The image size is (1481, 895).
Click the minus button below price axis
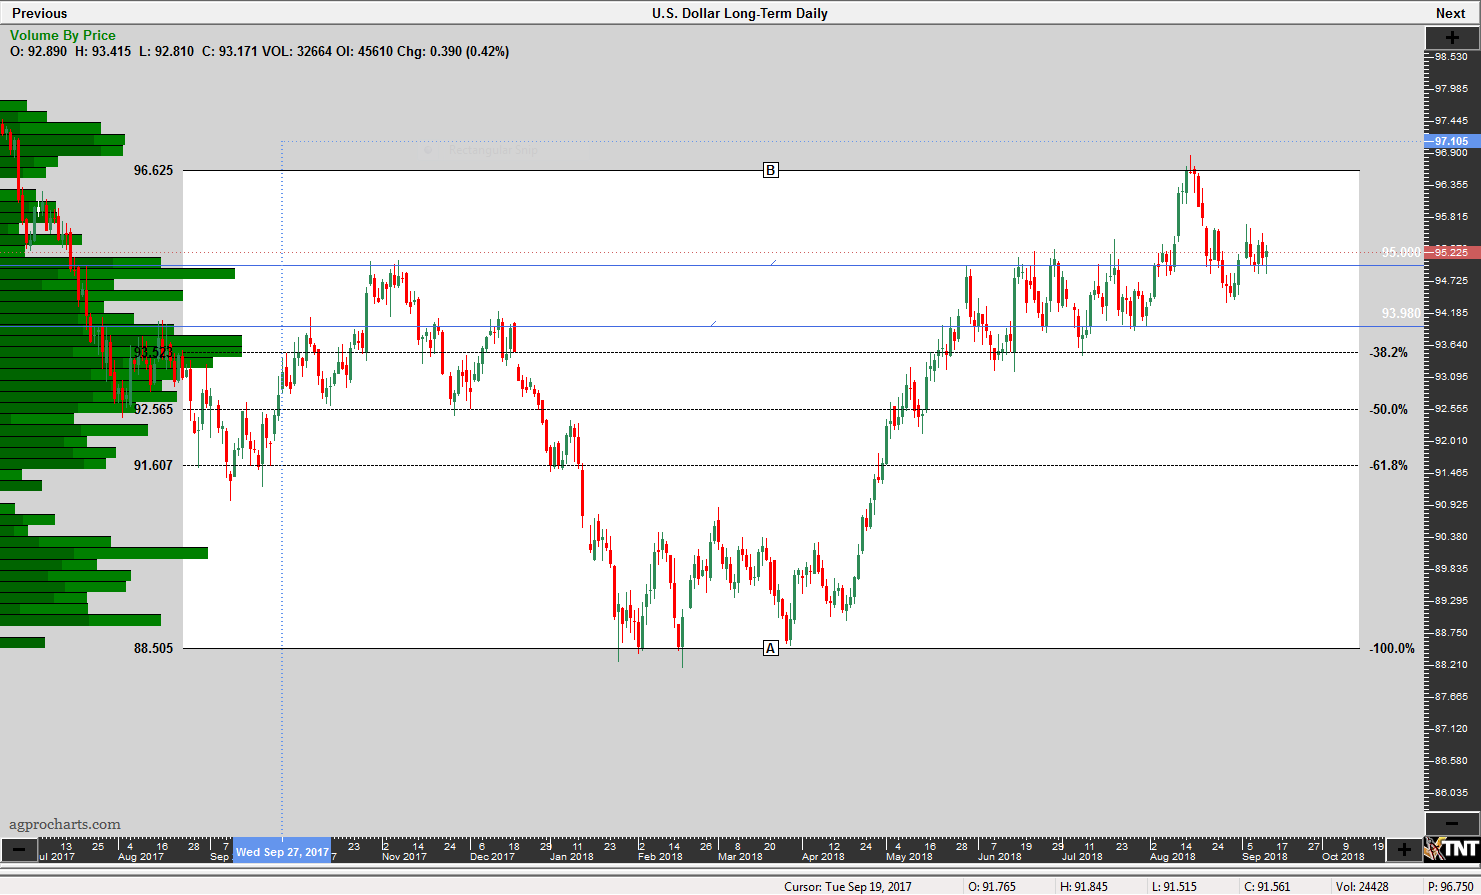point(1451,824)
